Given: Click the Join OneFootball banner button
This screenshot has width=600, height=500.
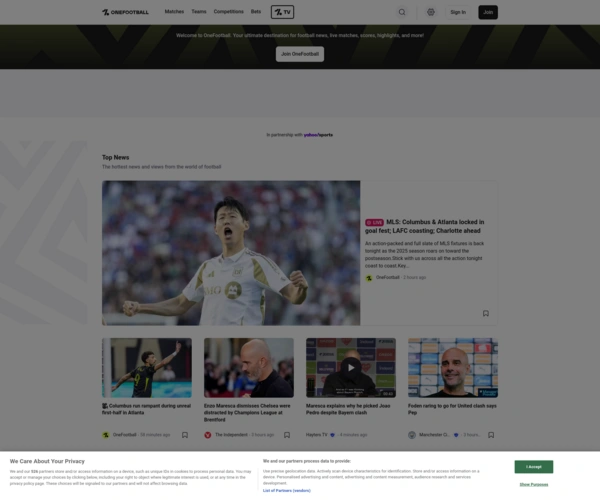Looking at the screenshot, I should pos(300,54).
